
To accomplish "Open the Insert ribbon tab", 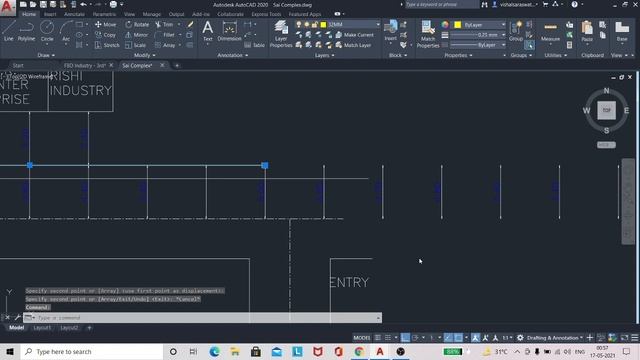I will 50,14.
